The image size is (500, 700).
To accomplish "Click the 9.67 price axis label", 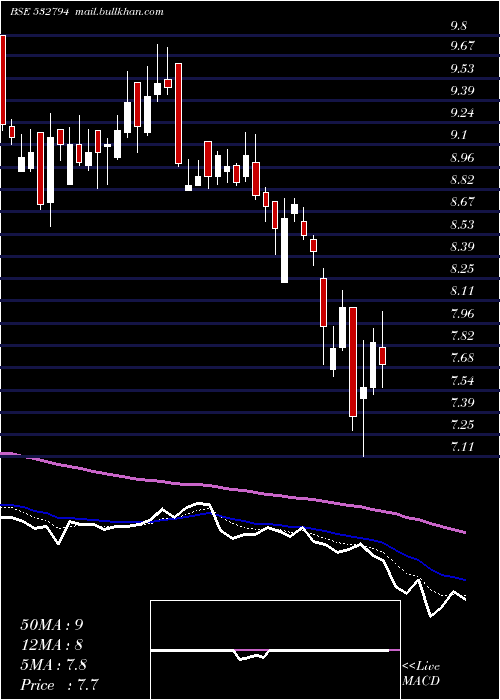I will point(462,46).
